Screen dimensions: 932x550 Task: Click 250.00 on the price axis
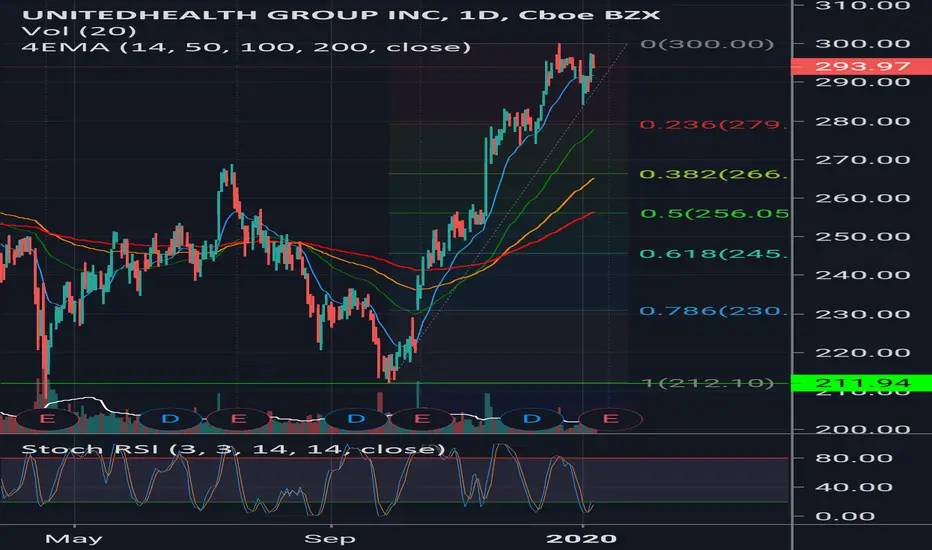click(x=862, y=237)
